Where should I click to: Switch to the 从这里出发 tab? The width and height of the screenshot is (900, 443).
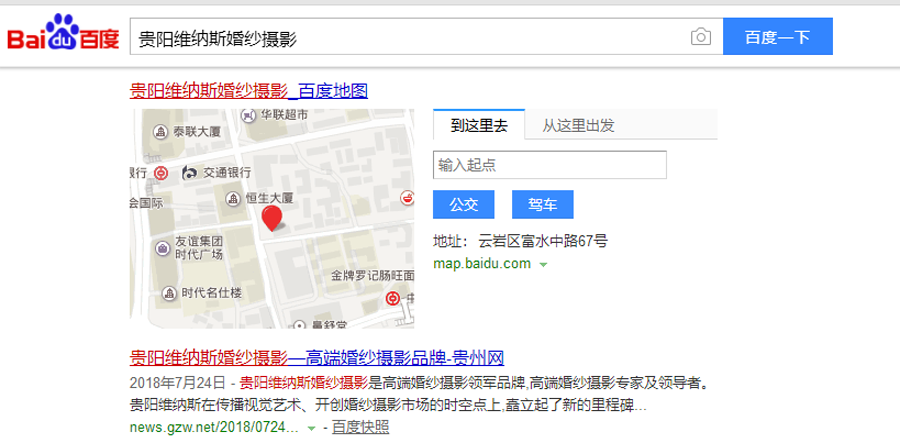coord(579,125)
